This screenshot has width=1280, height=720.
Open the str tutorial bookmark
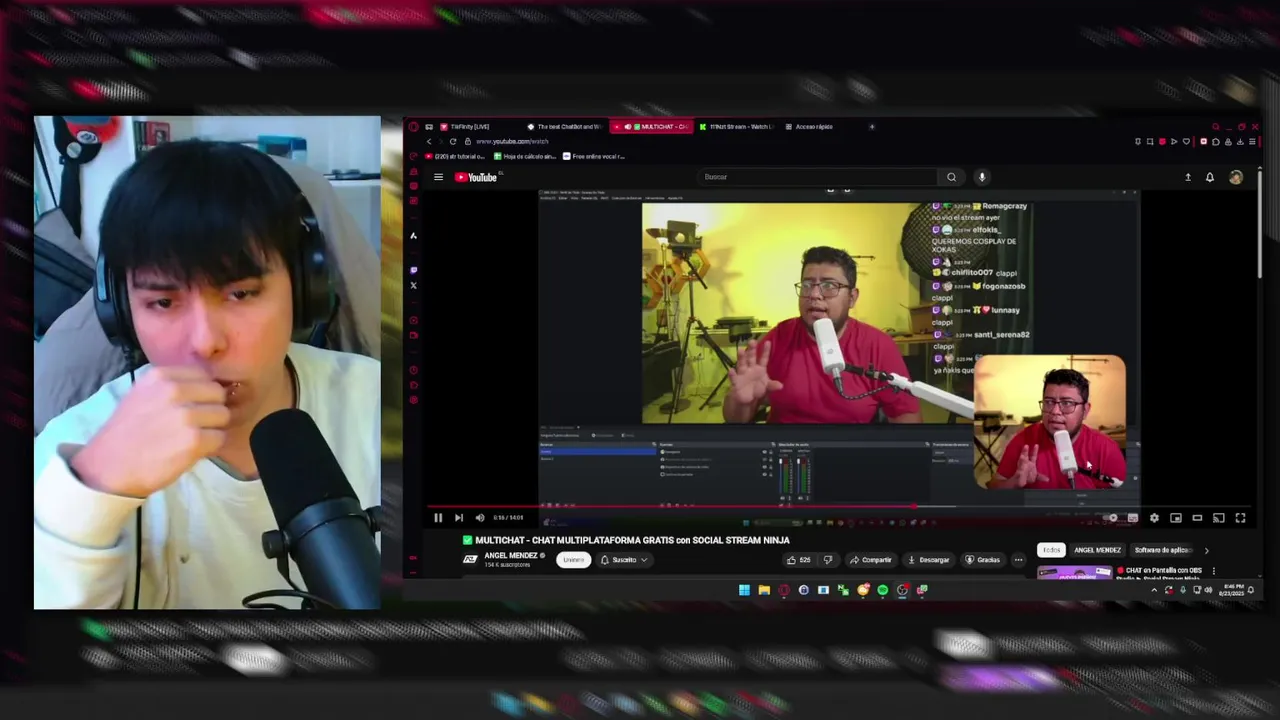pyautogui.click(x=455, y=156)
